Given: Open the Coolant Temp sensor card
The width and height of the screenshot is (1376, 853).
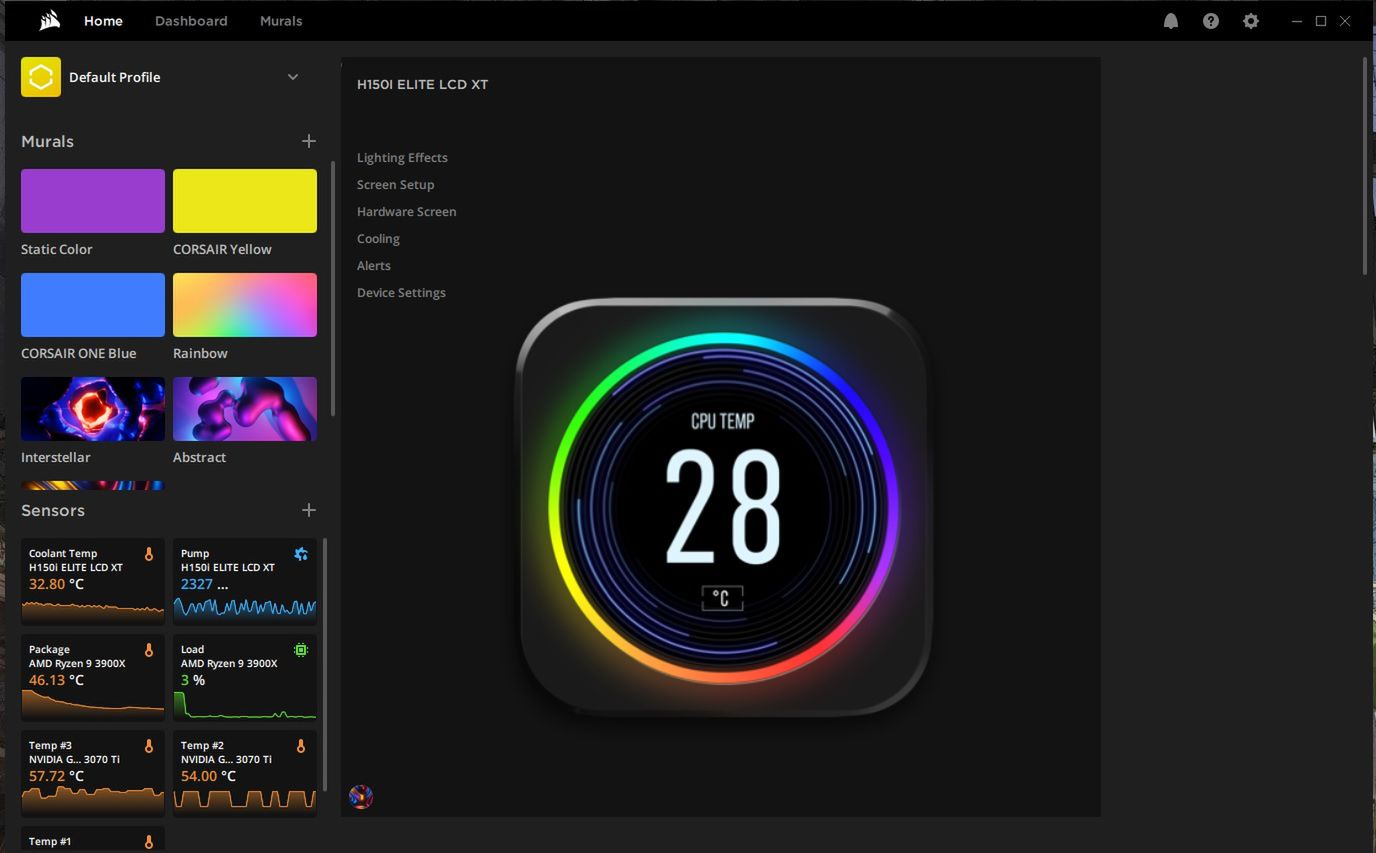Looking at the screenshot, I should [93, 580].
